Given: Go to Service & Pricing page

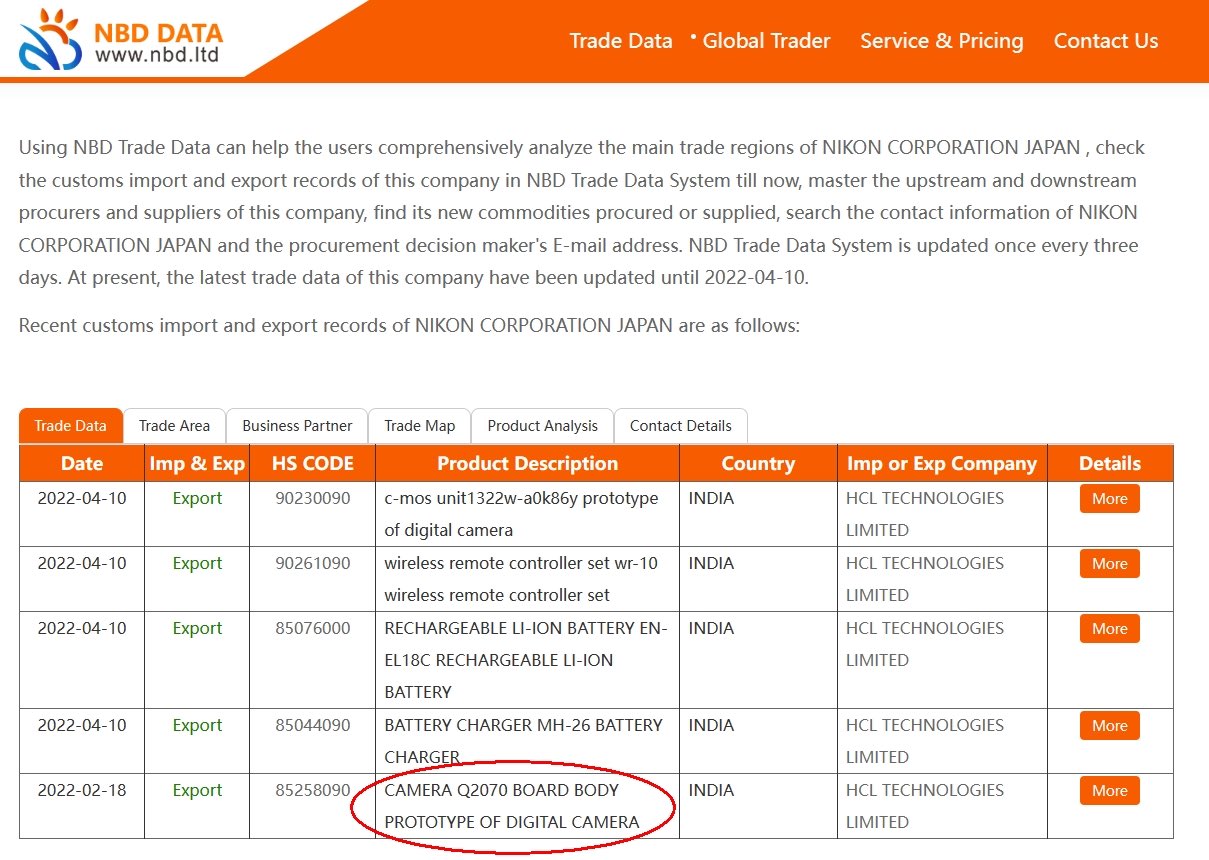Looking at the screenshot, I should pyautogui.click(x=941, y=41).
